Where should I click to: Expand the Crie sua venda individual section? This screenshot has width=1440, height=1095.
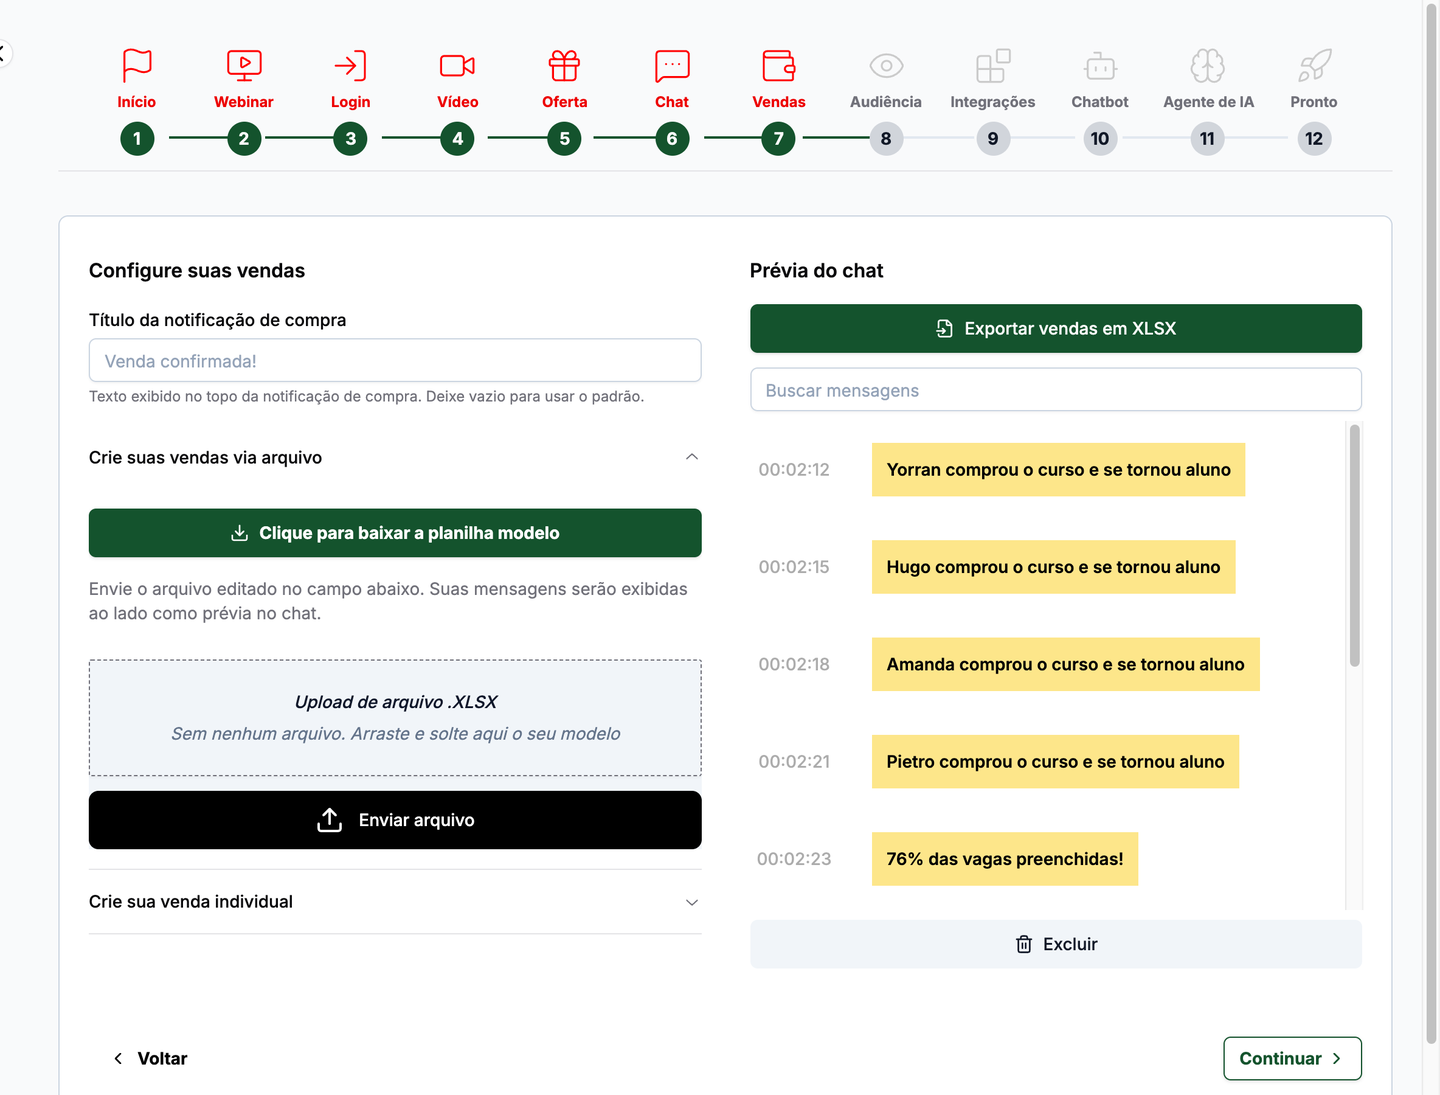pos(395,902)
